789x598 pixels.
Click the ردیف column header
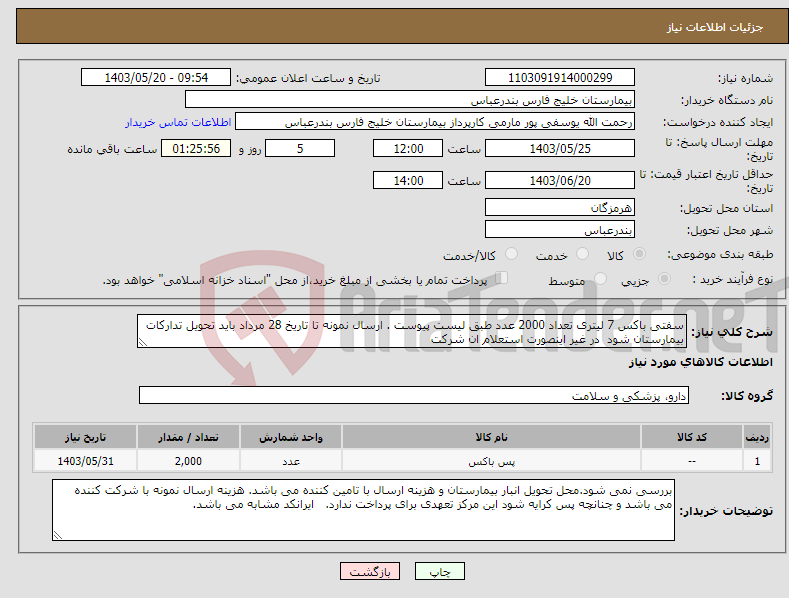[x=757, y=437]
